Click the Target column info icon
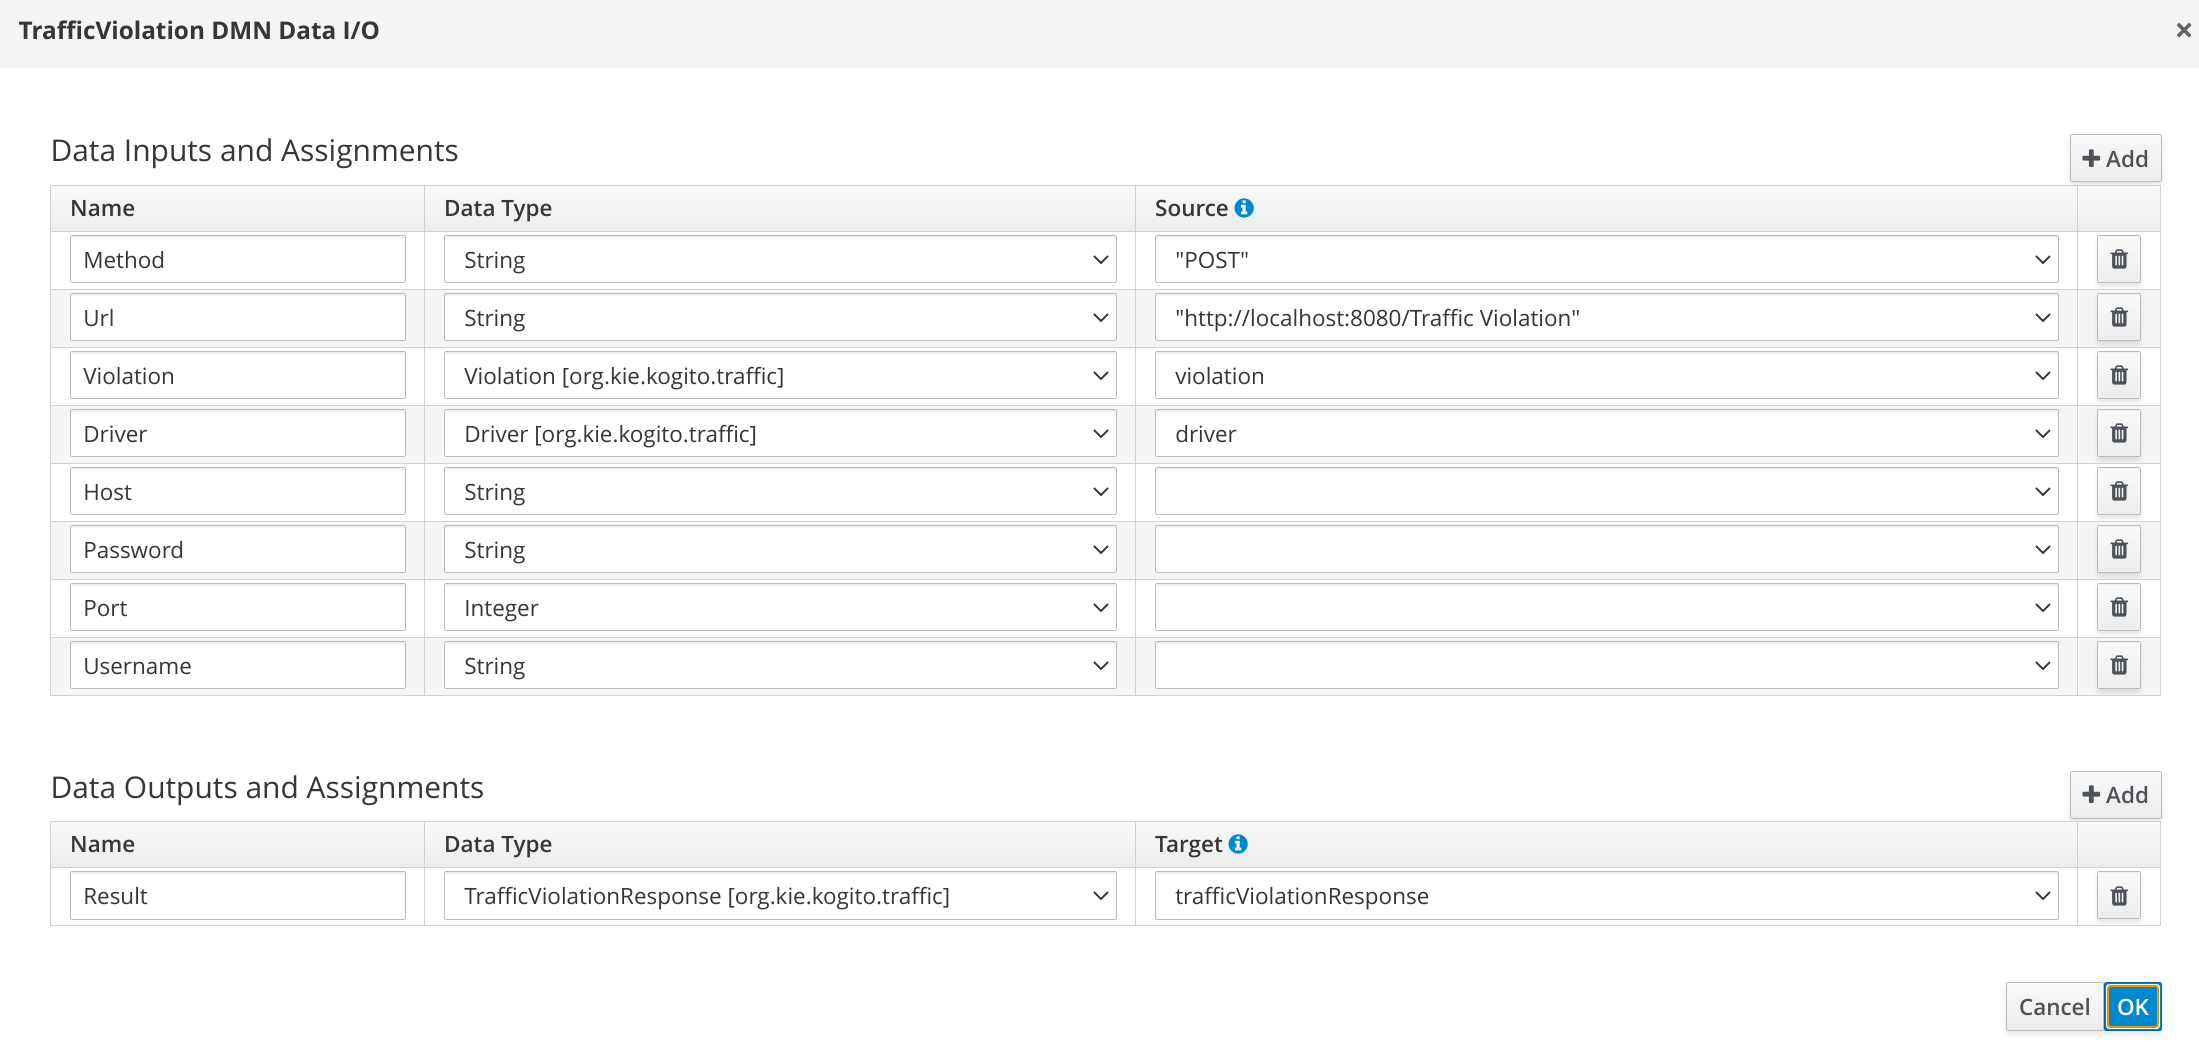 1239,843
